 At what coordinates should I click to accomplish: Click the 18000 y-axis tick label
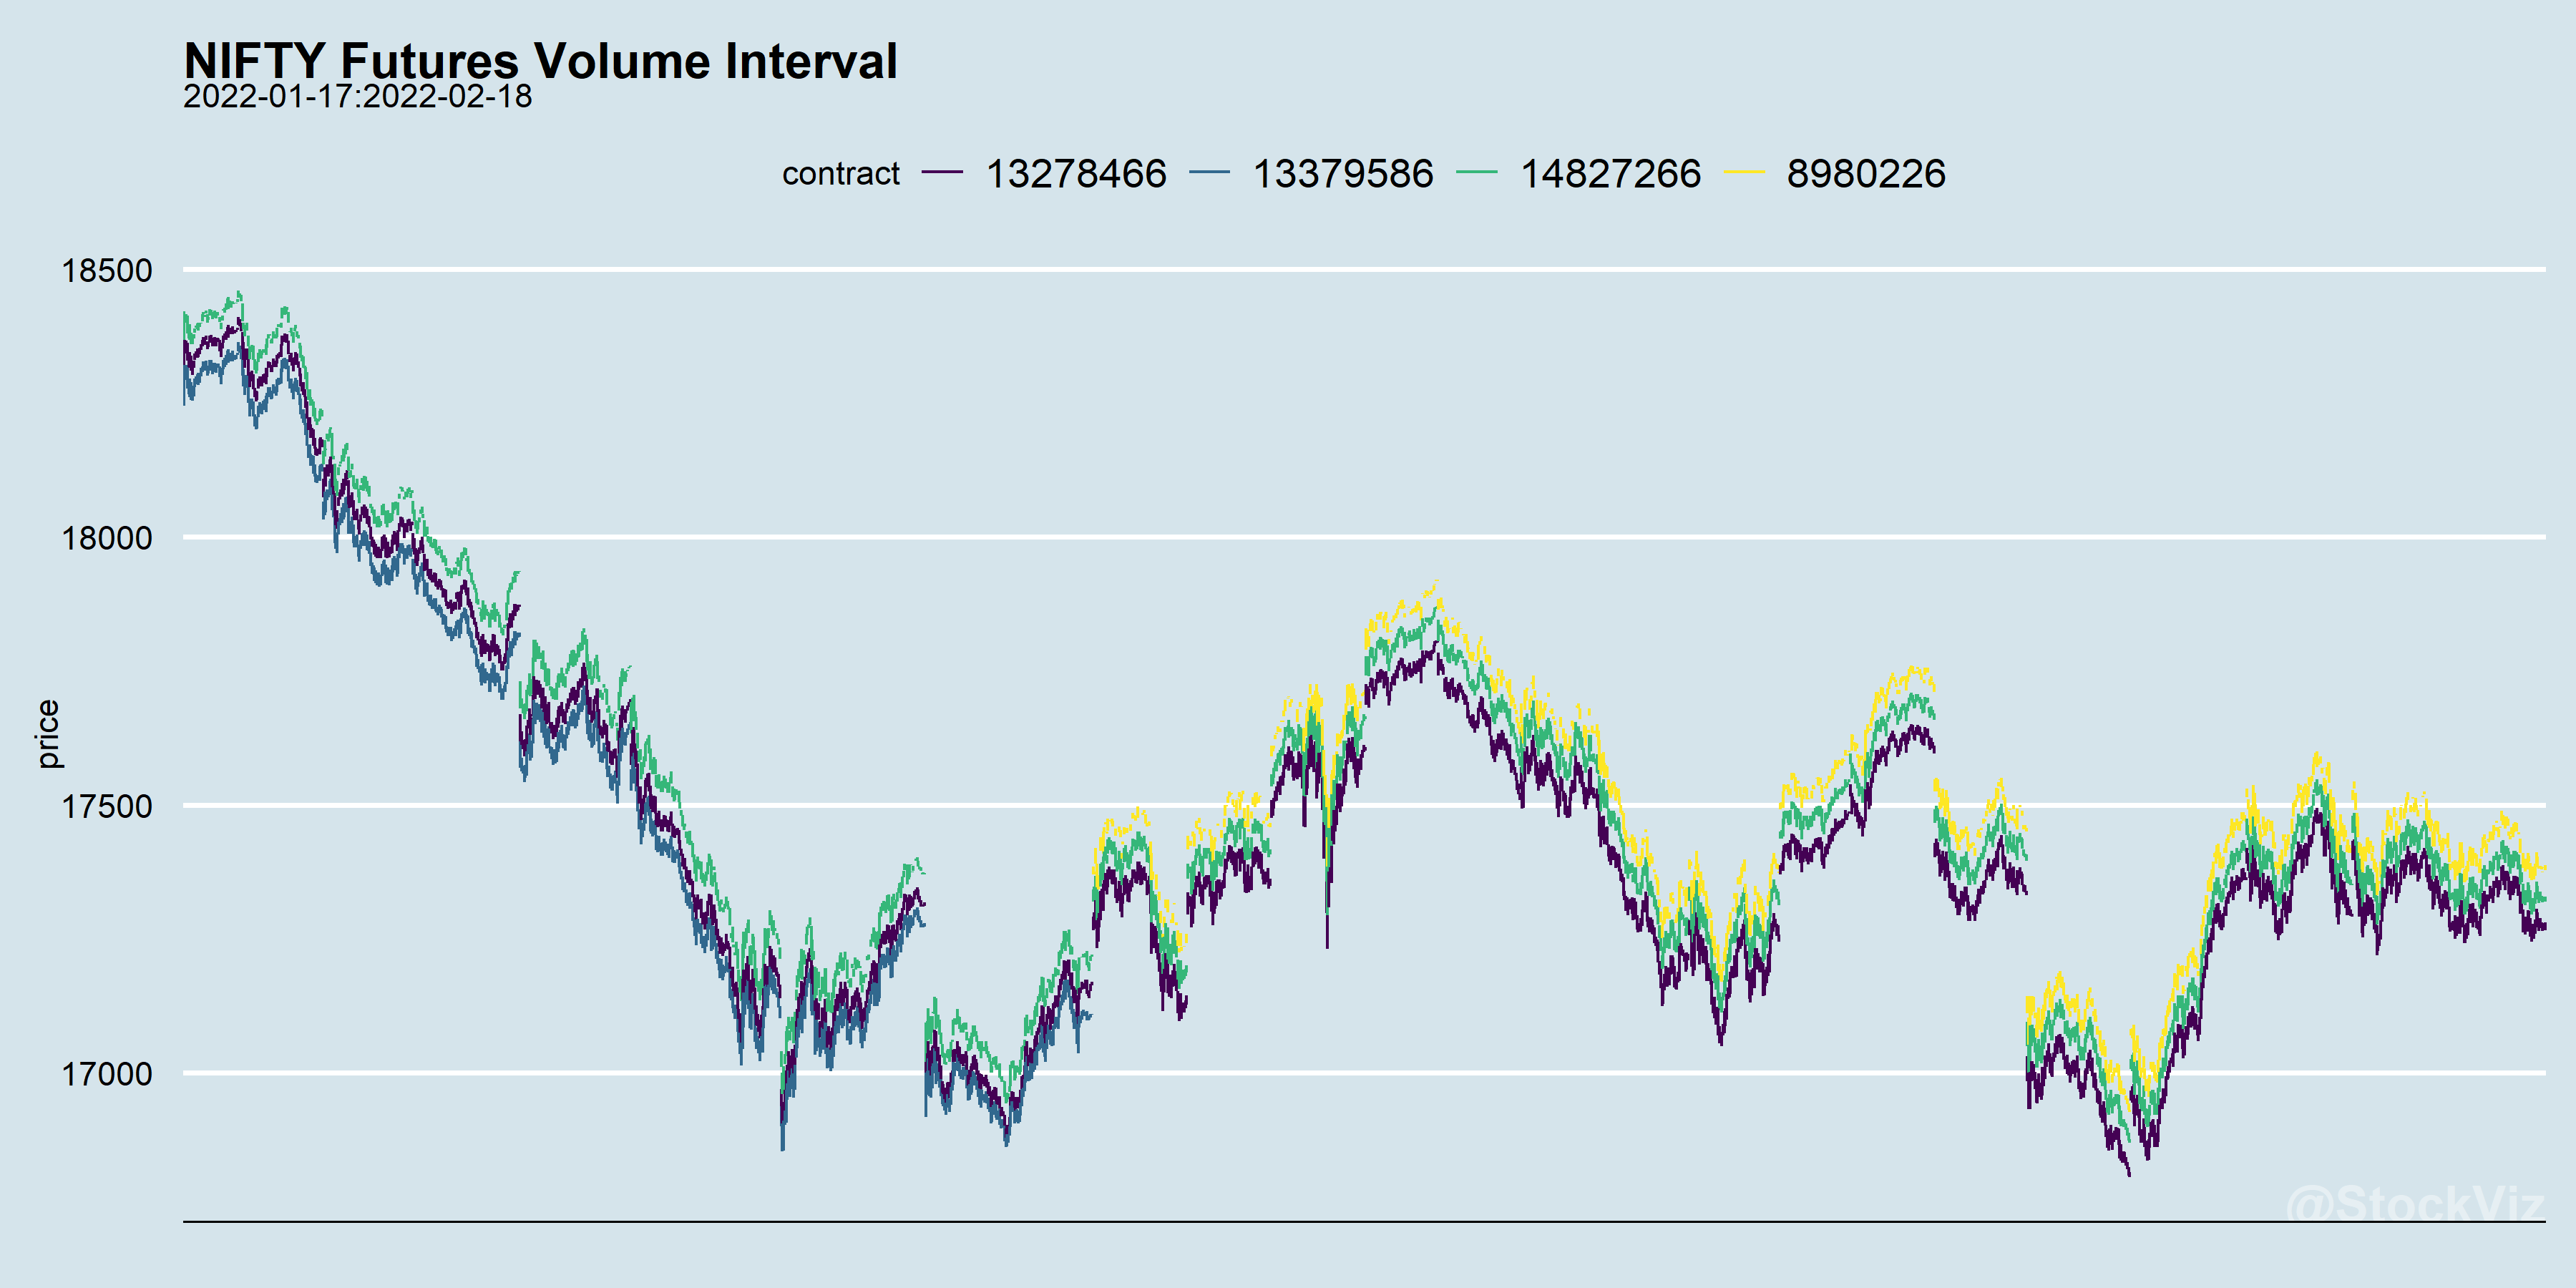(x=107, y=538)
